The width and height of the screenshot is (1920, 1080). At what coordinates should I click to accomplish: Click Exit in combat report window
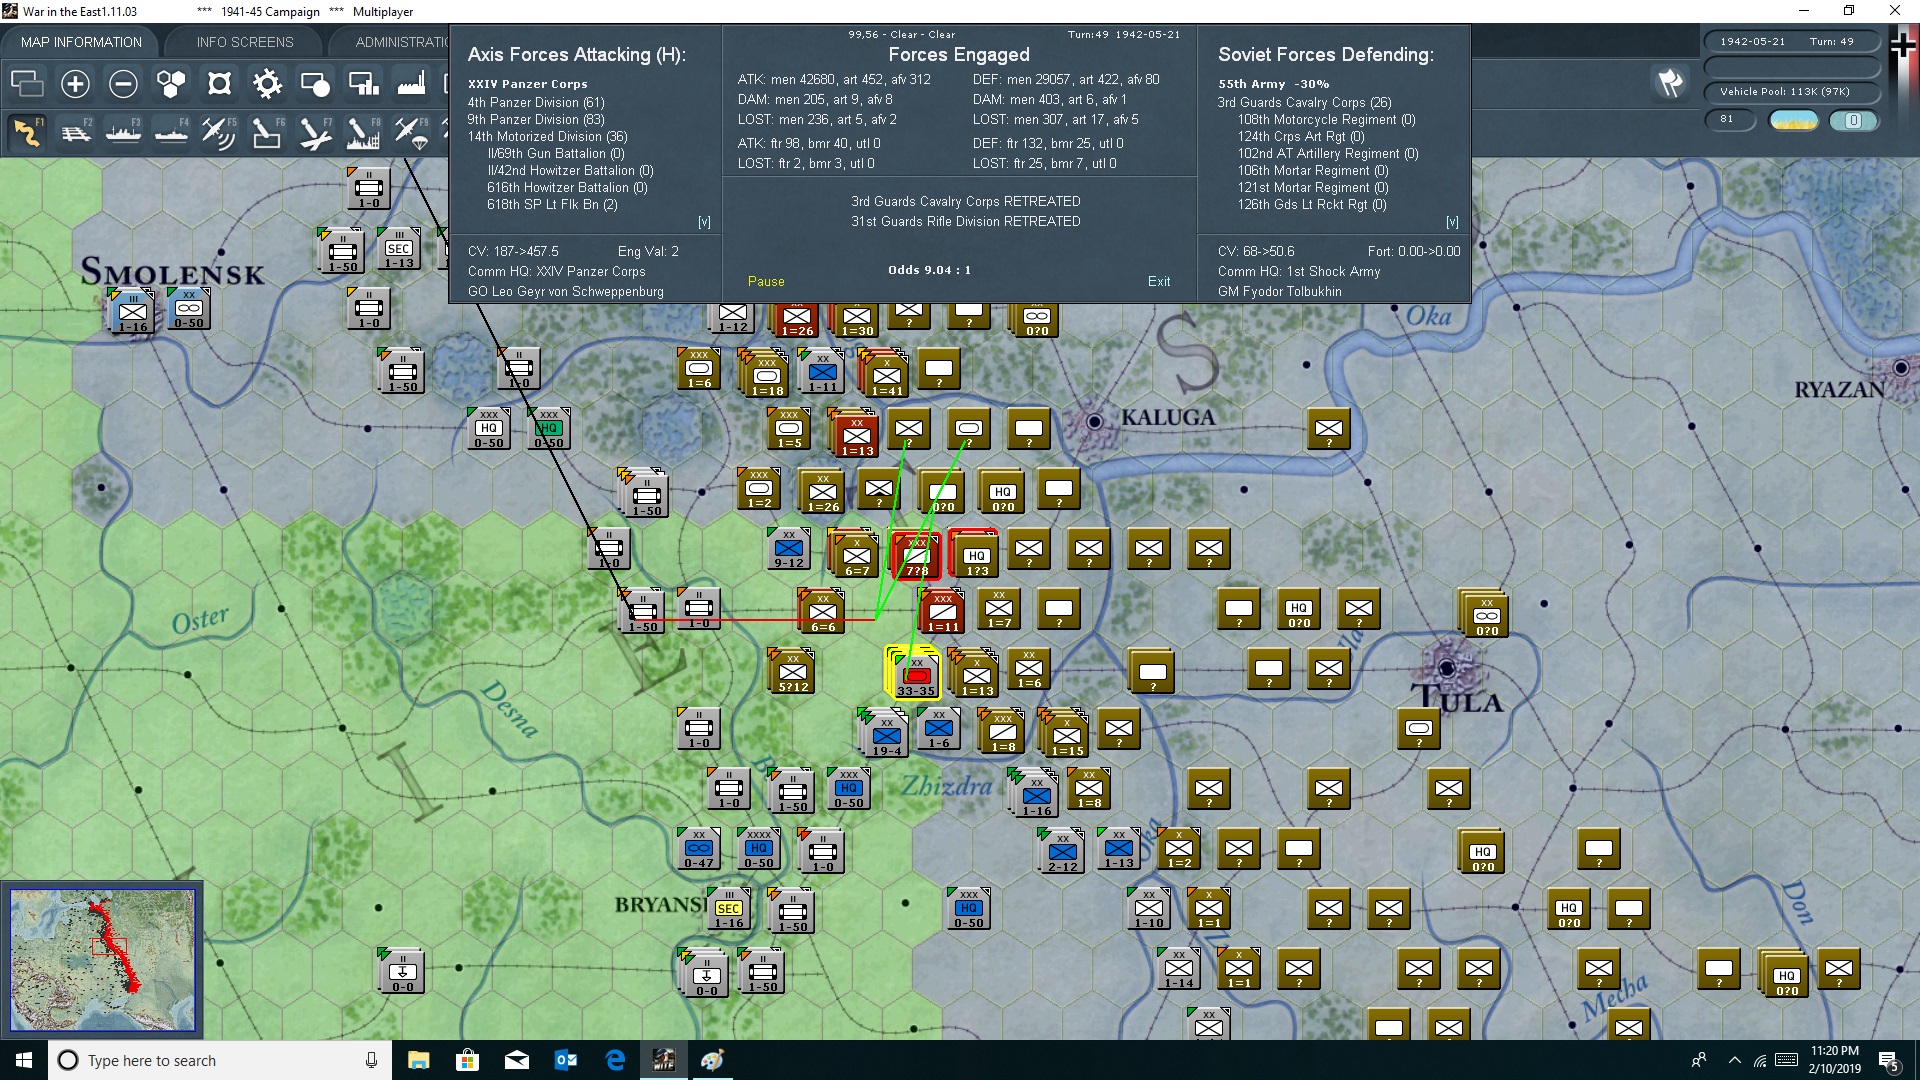coord(1159,281)
